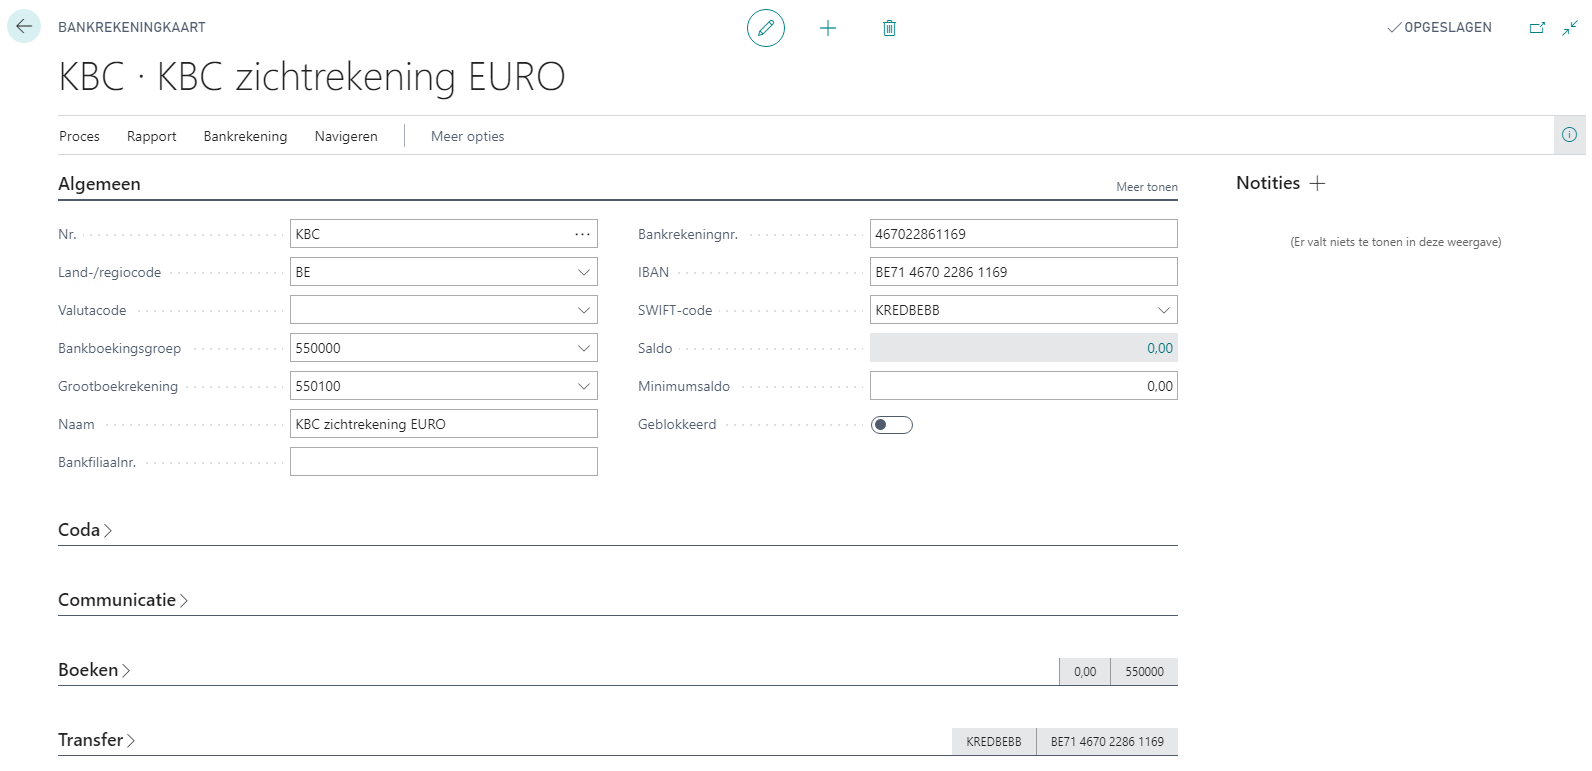Click the IBAN input field
Screen dimensions: 1592x771
(1024, 272)
